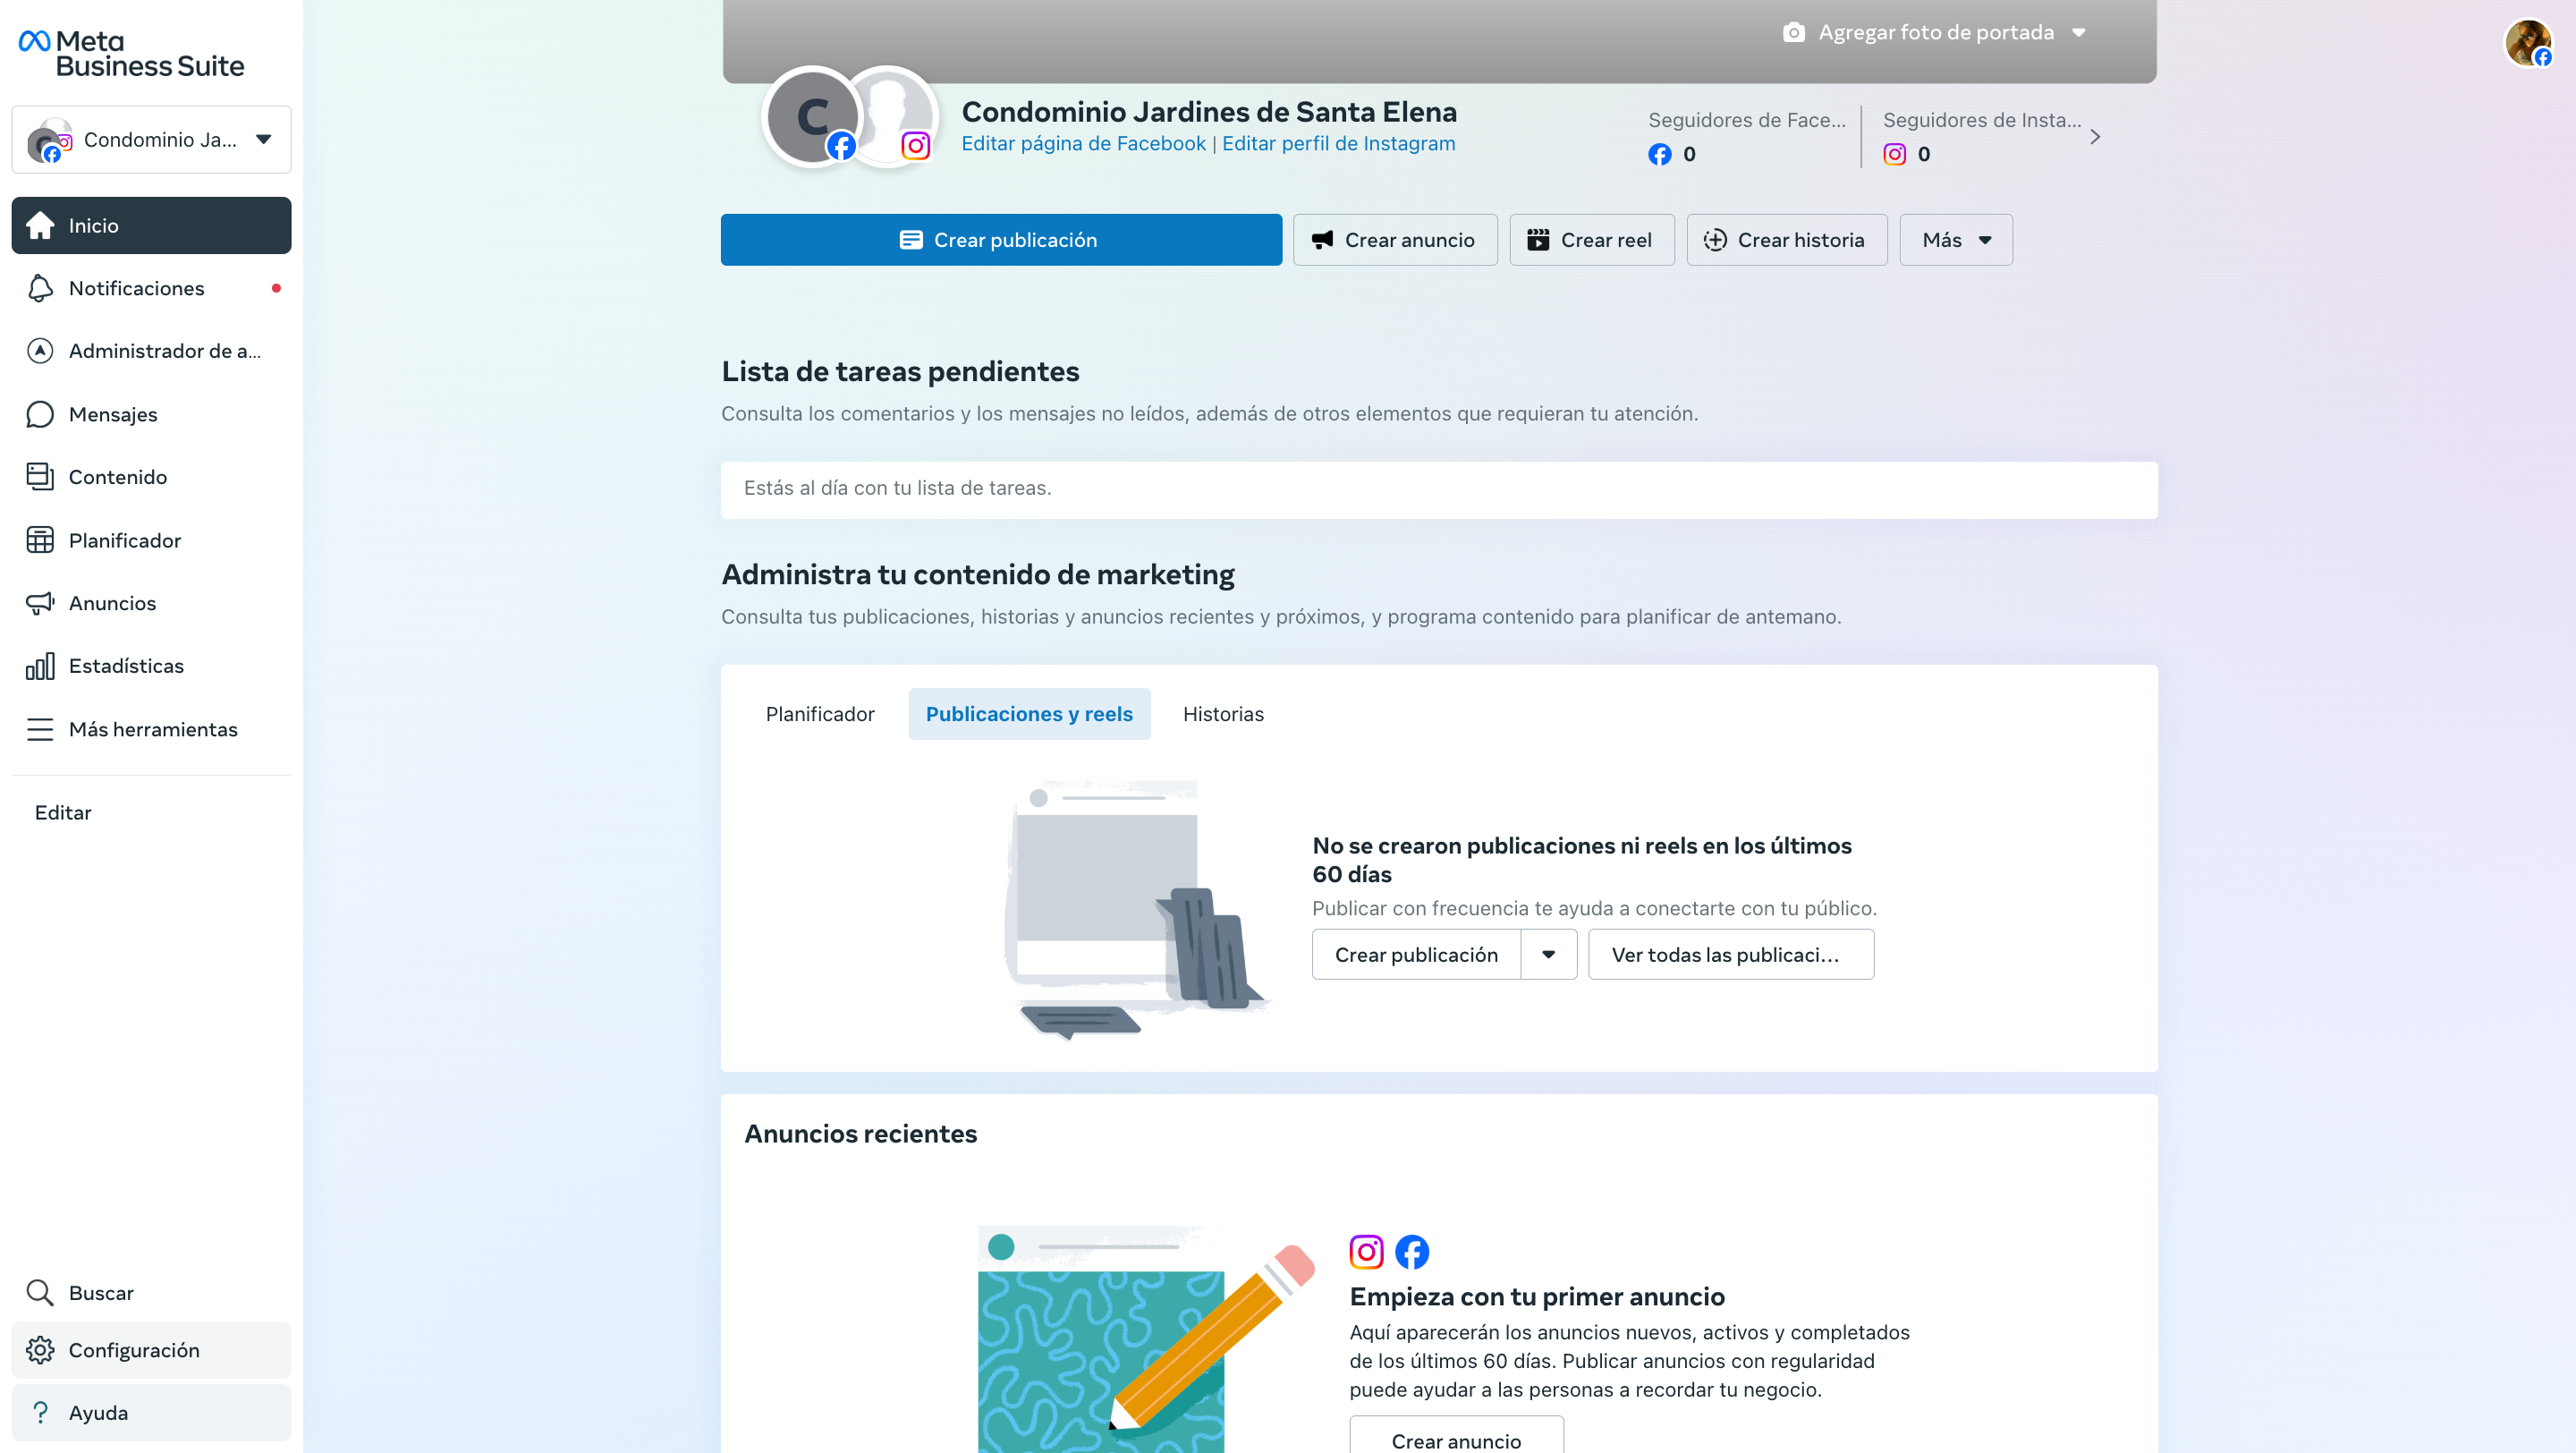
Task: Click the plus-circle icon in Crear historia button
Action: (1715, 240)
